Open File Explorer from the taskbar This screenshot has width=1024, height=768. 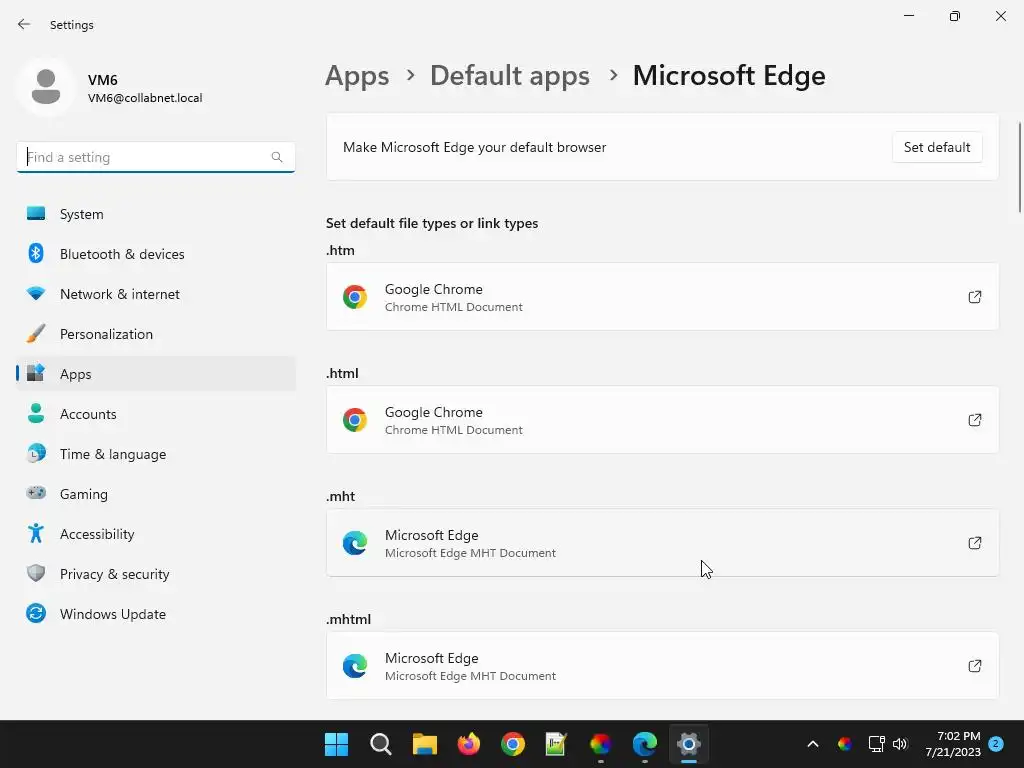click(424, 744)
